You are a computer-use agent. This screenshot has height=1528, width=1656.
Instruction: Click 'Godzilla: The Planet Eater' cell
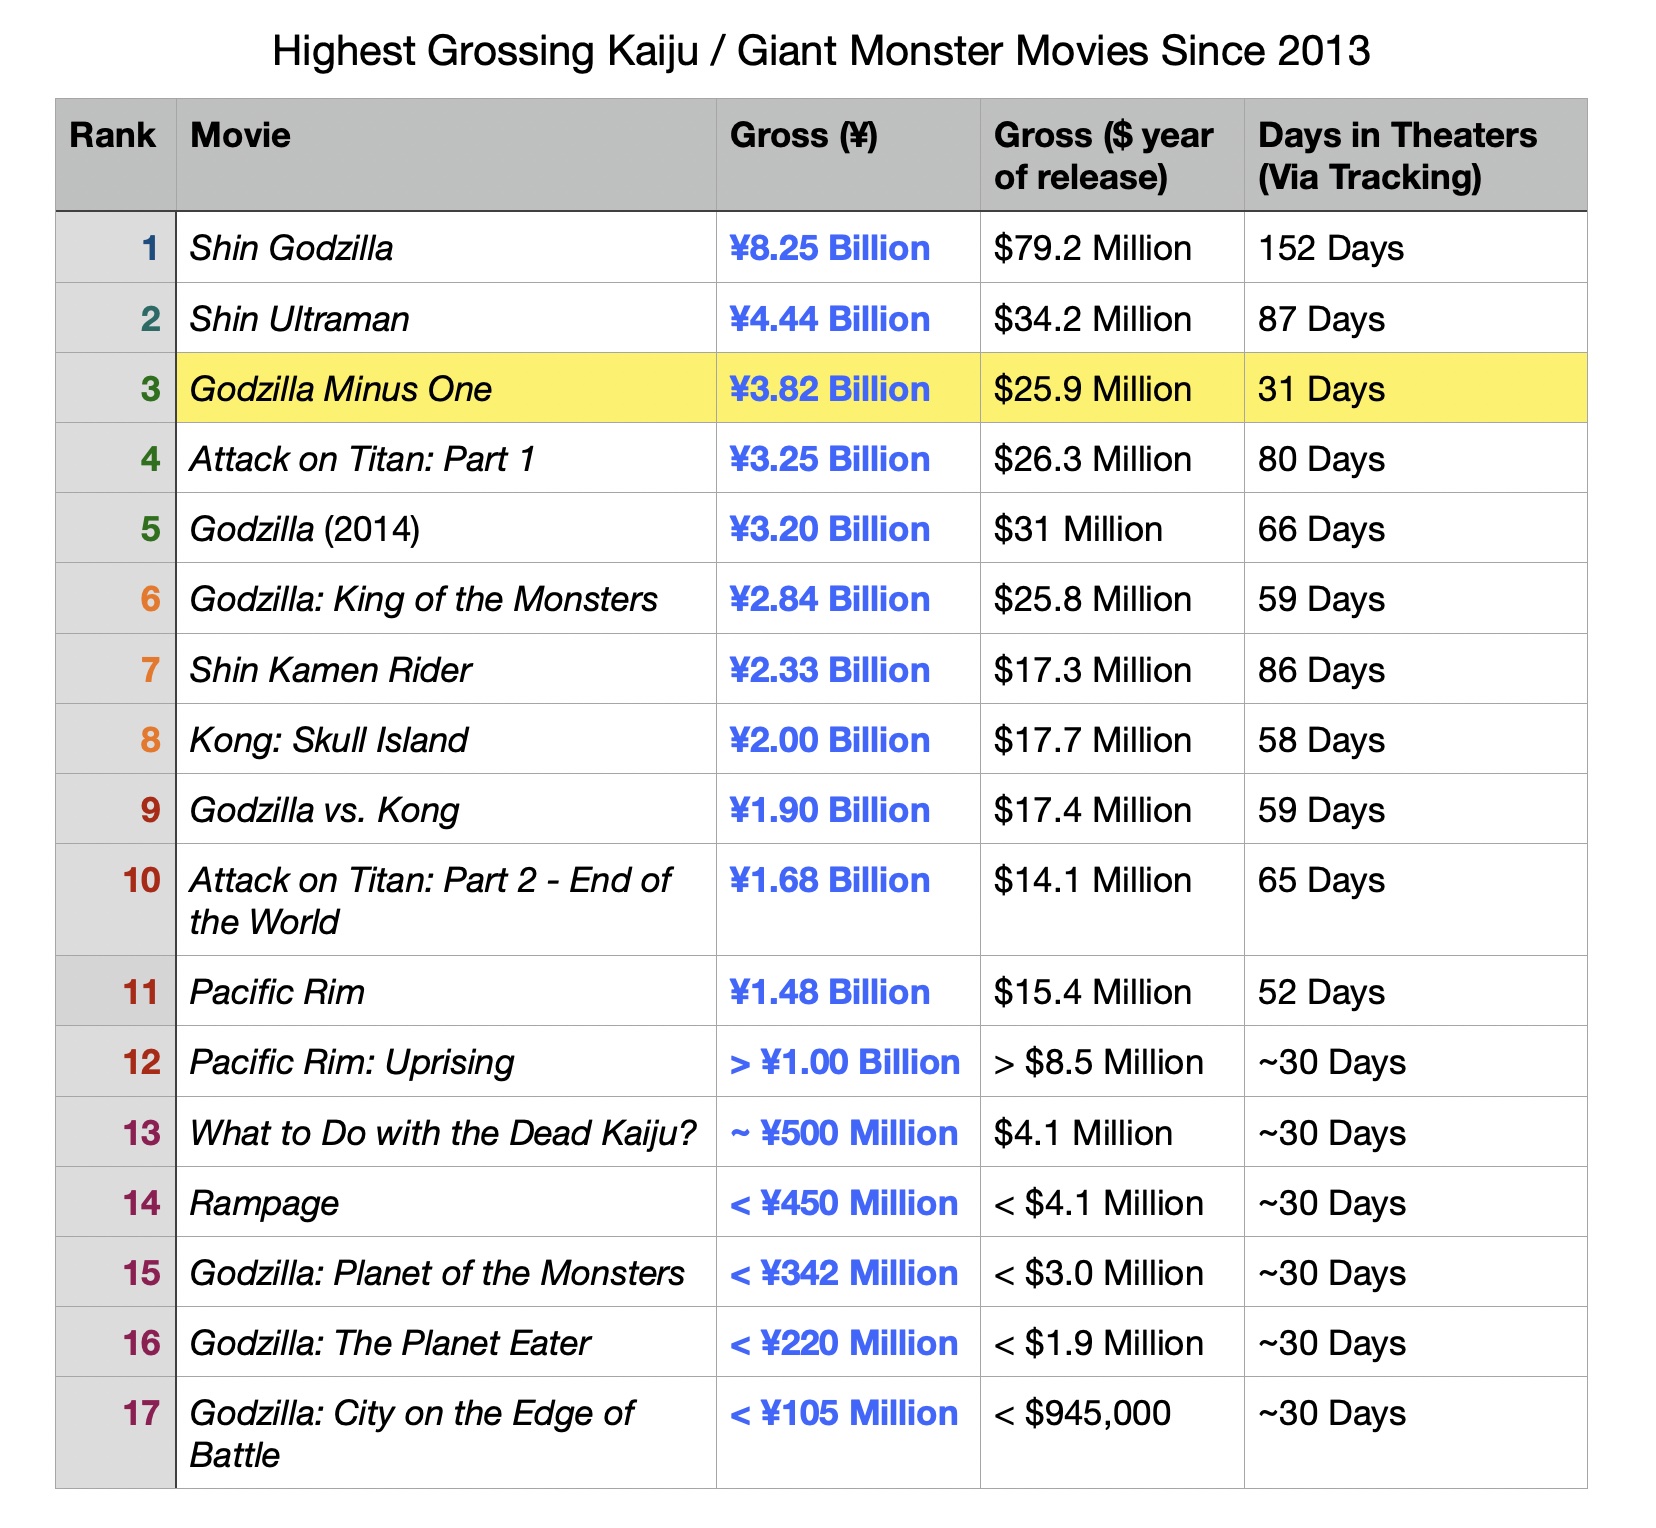click(446, 1342)
